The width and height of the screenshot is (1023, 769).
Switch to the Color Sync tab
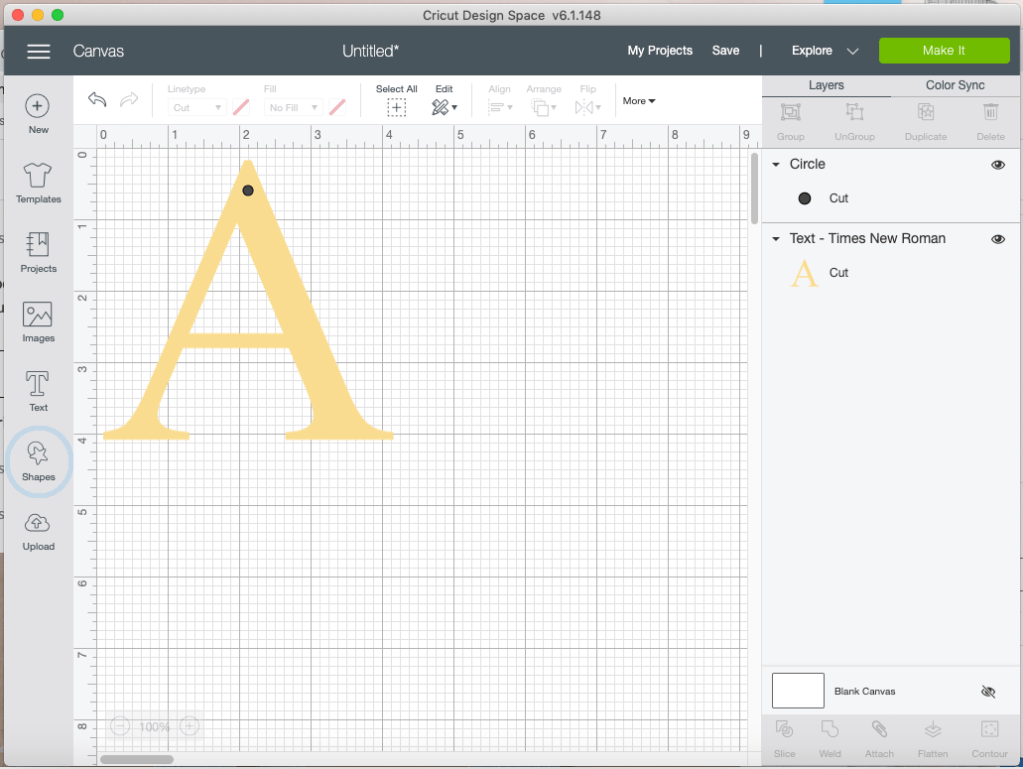tap(955, 85)
